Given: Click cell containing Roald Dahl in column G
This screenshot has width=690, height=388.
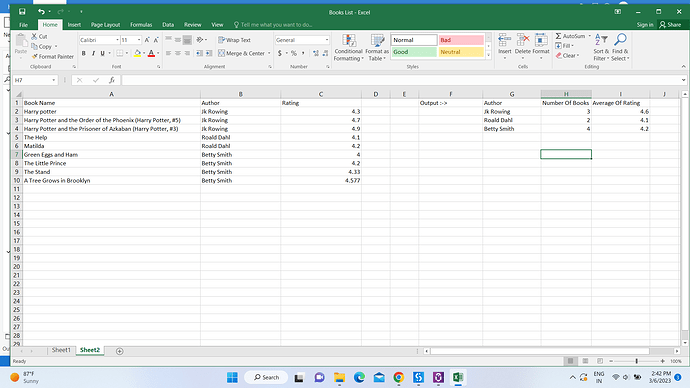Looking at the screenshot, I should tap(511, 120).
